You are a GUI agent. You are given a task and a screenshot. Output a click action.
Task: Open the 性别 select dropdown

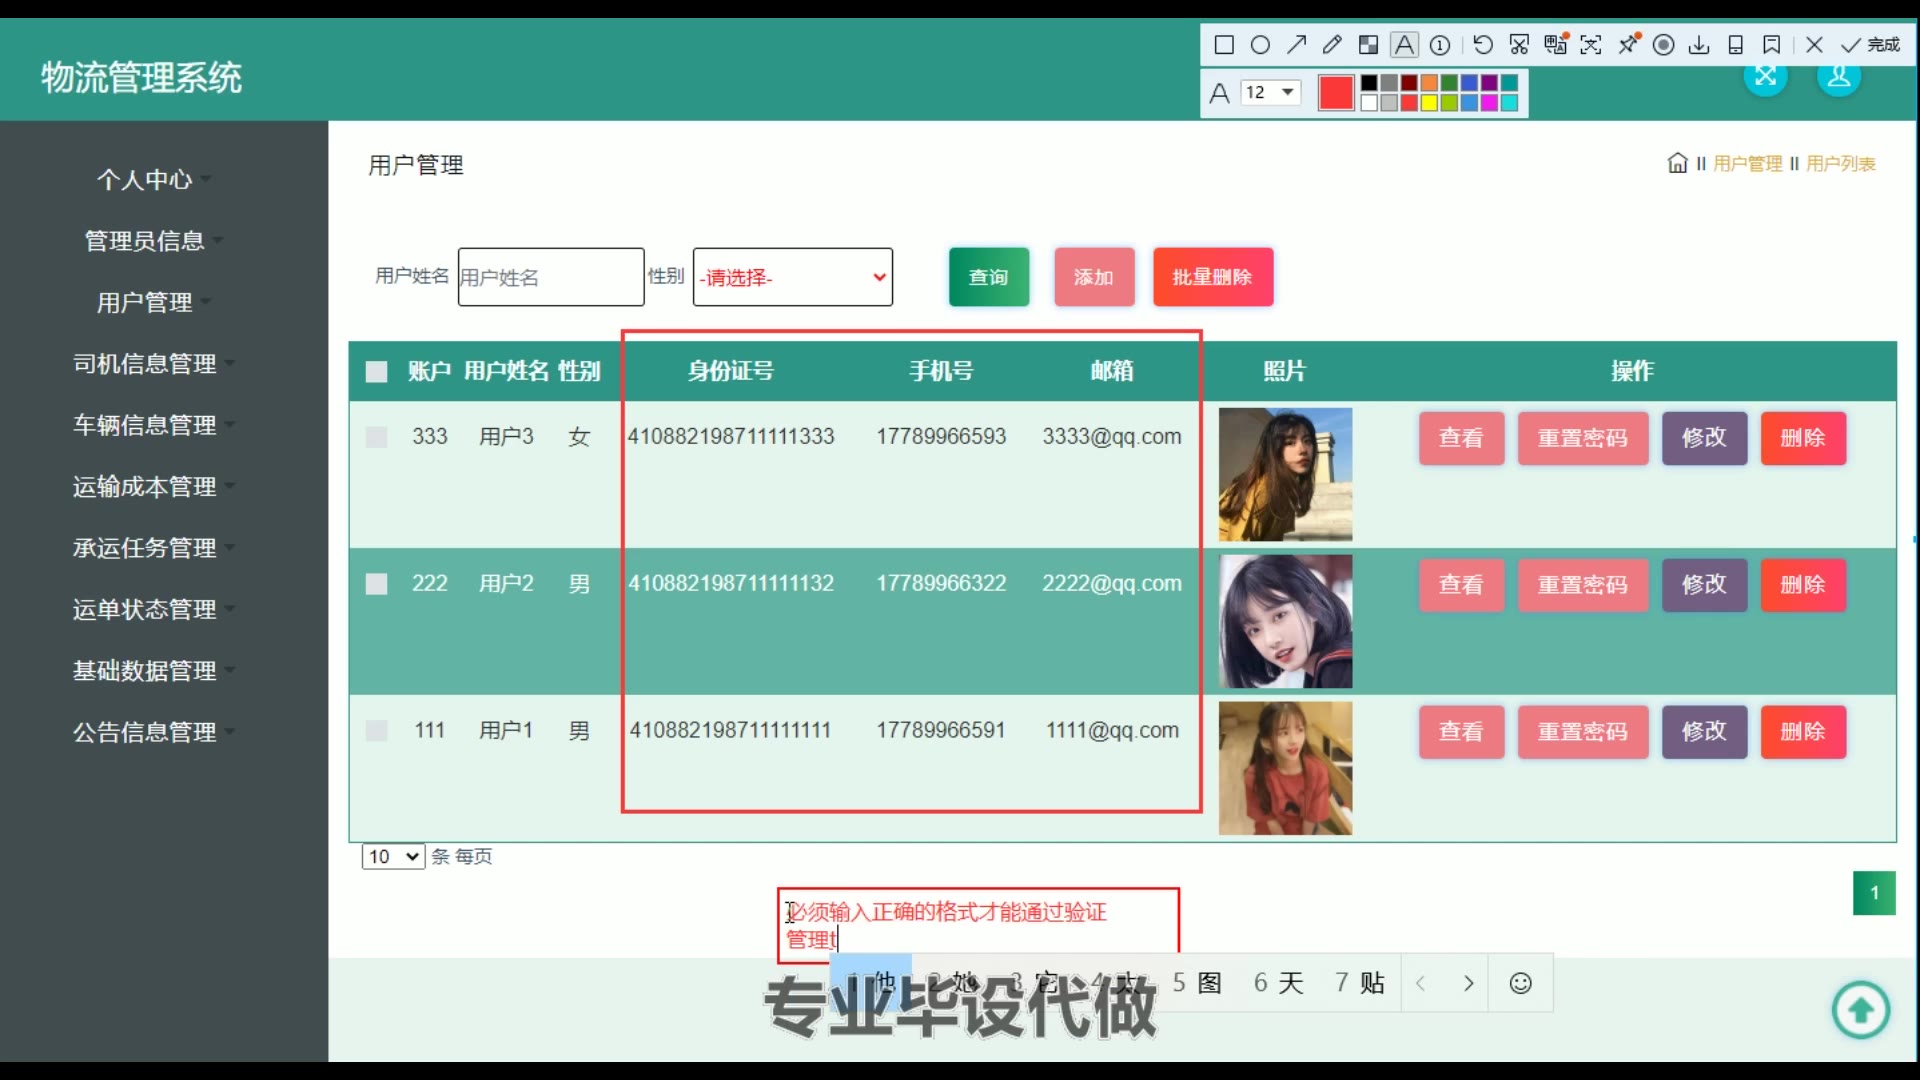coord(792,277)
